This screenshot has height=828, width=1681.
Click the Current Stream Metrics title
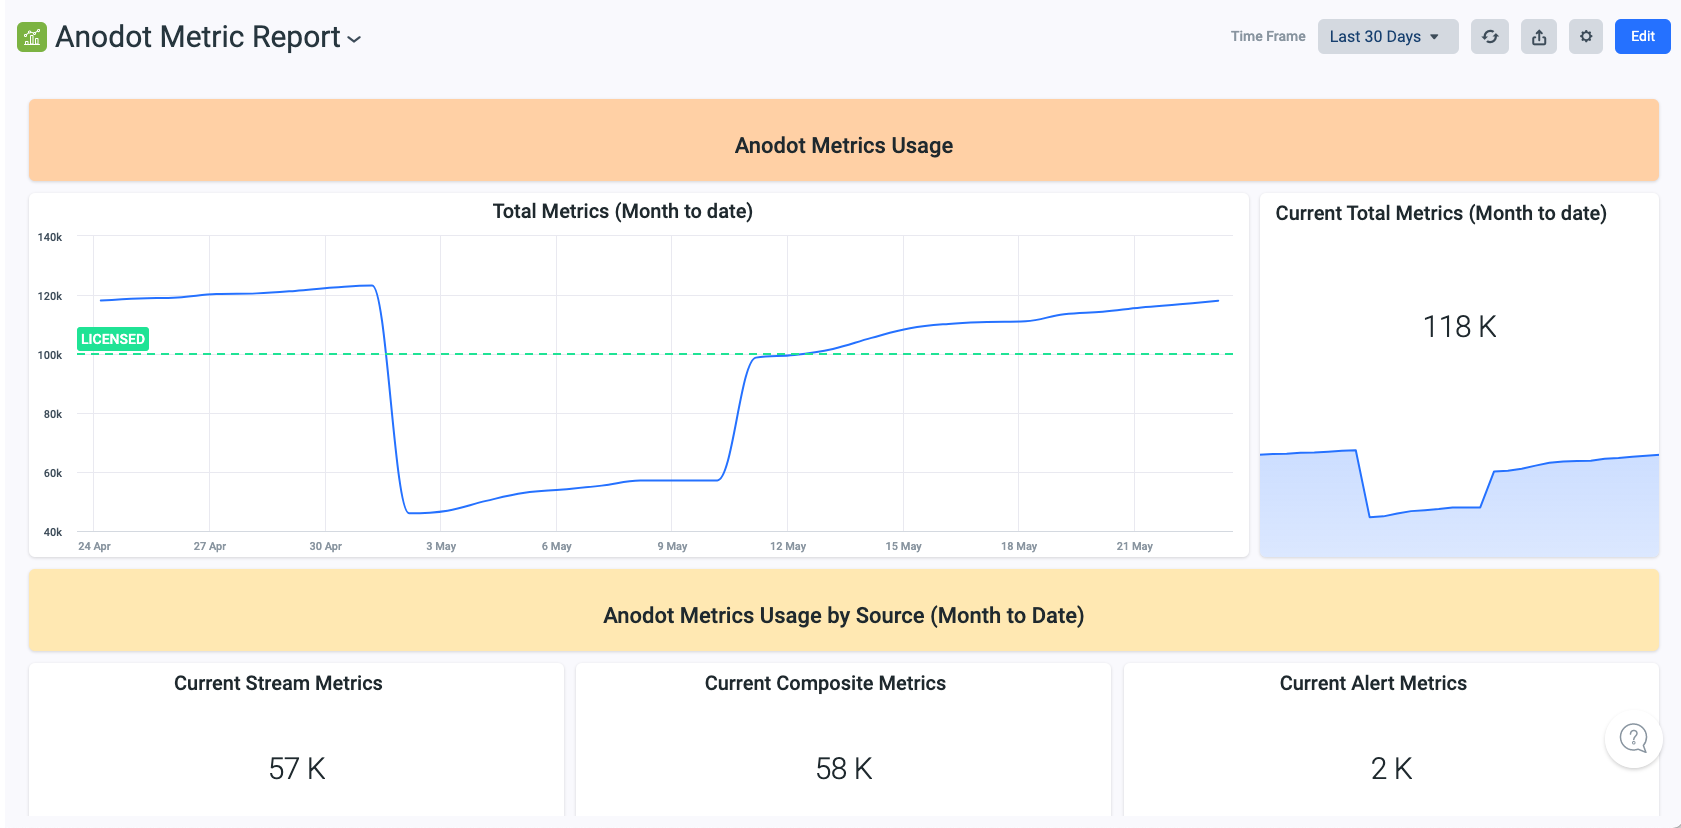point(278,683)
